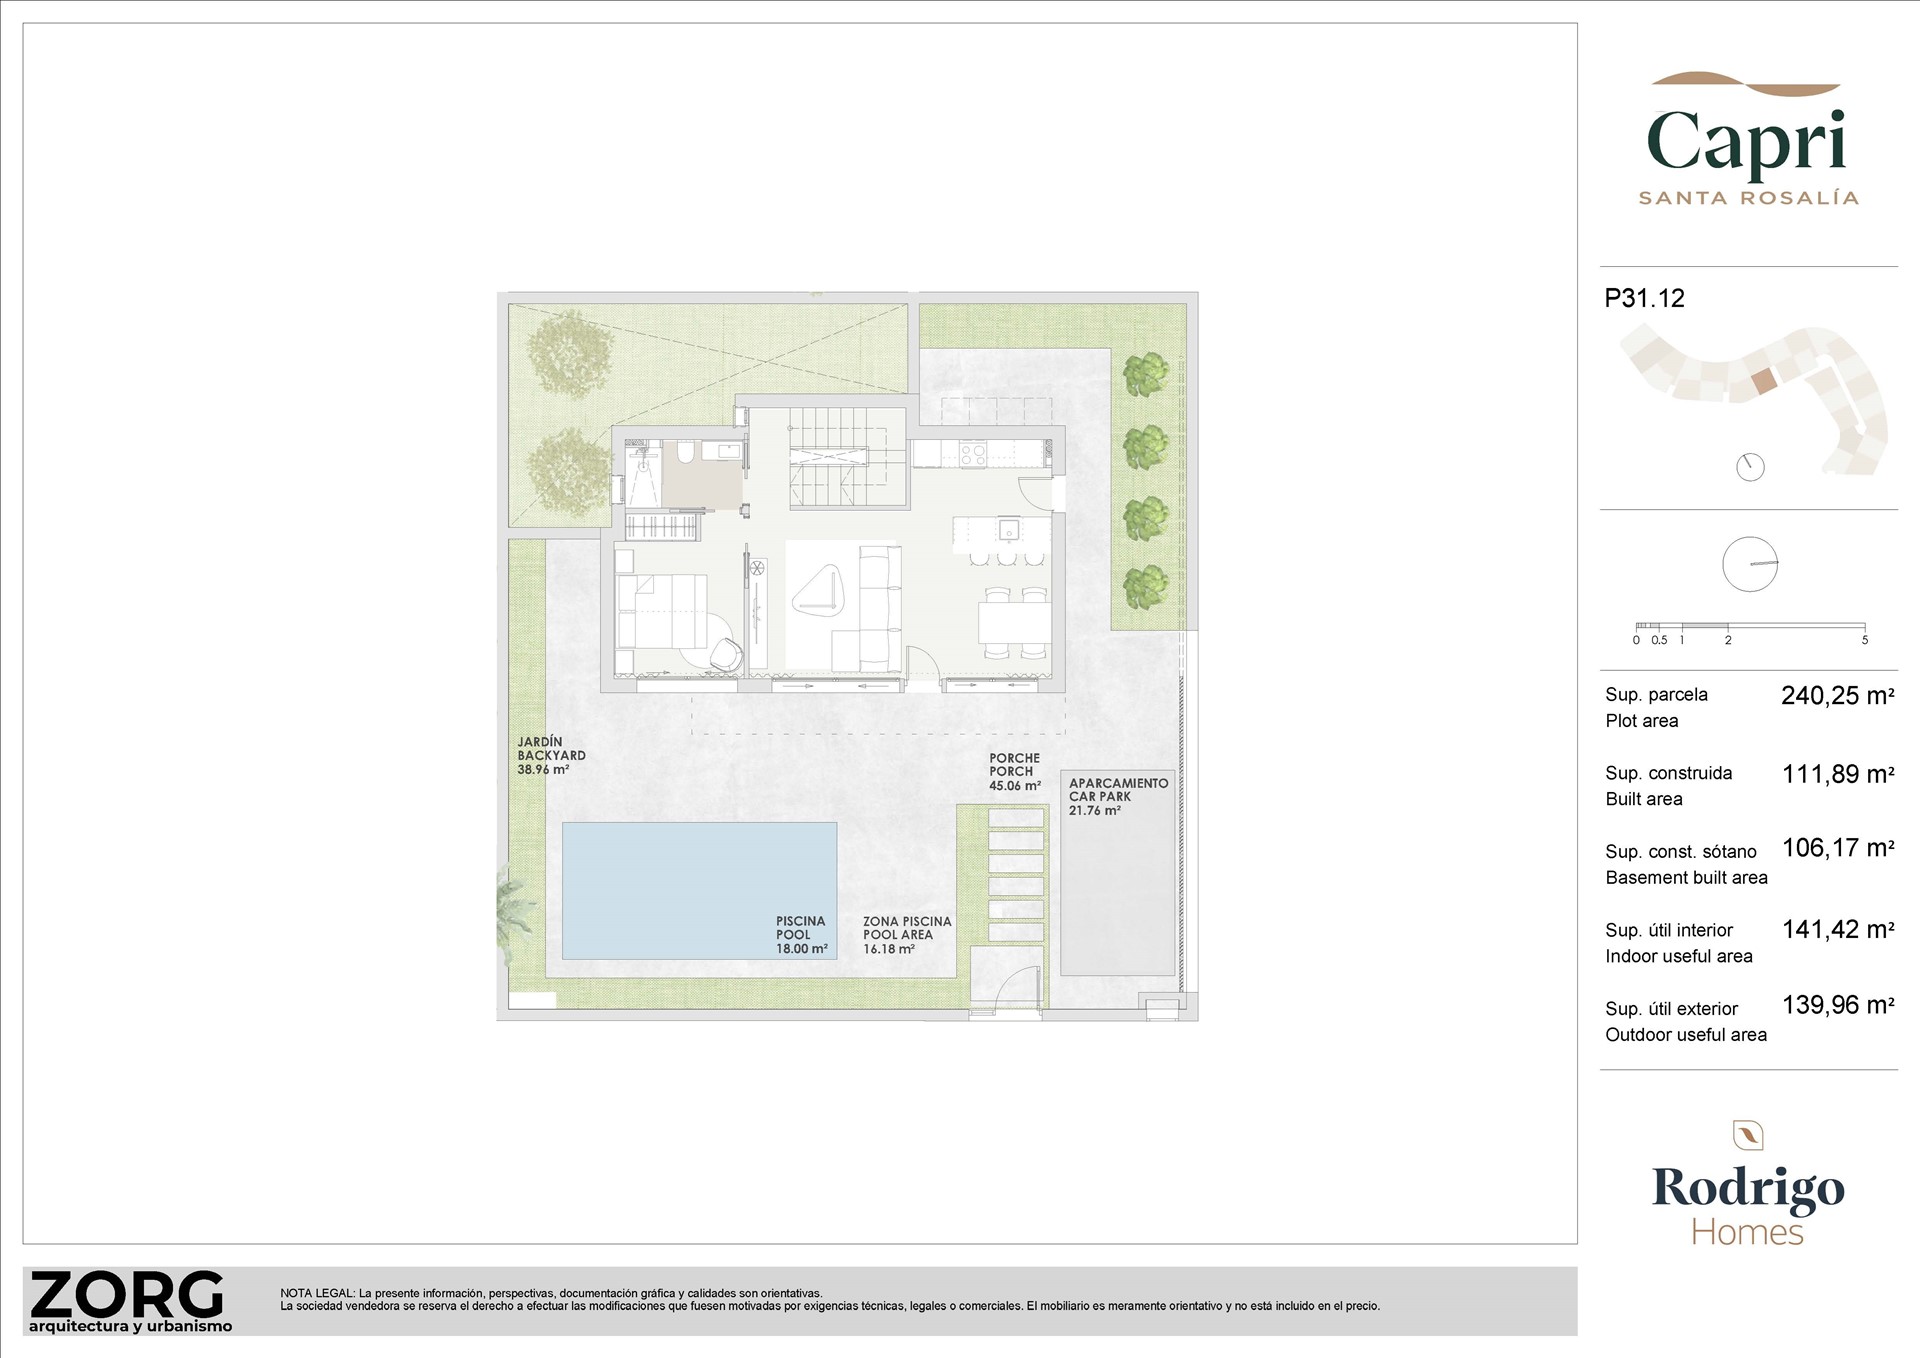Click the double bed in the bedroom
The image size is (1920, 1358).
tap(662, 611)
